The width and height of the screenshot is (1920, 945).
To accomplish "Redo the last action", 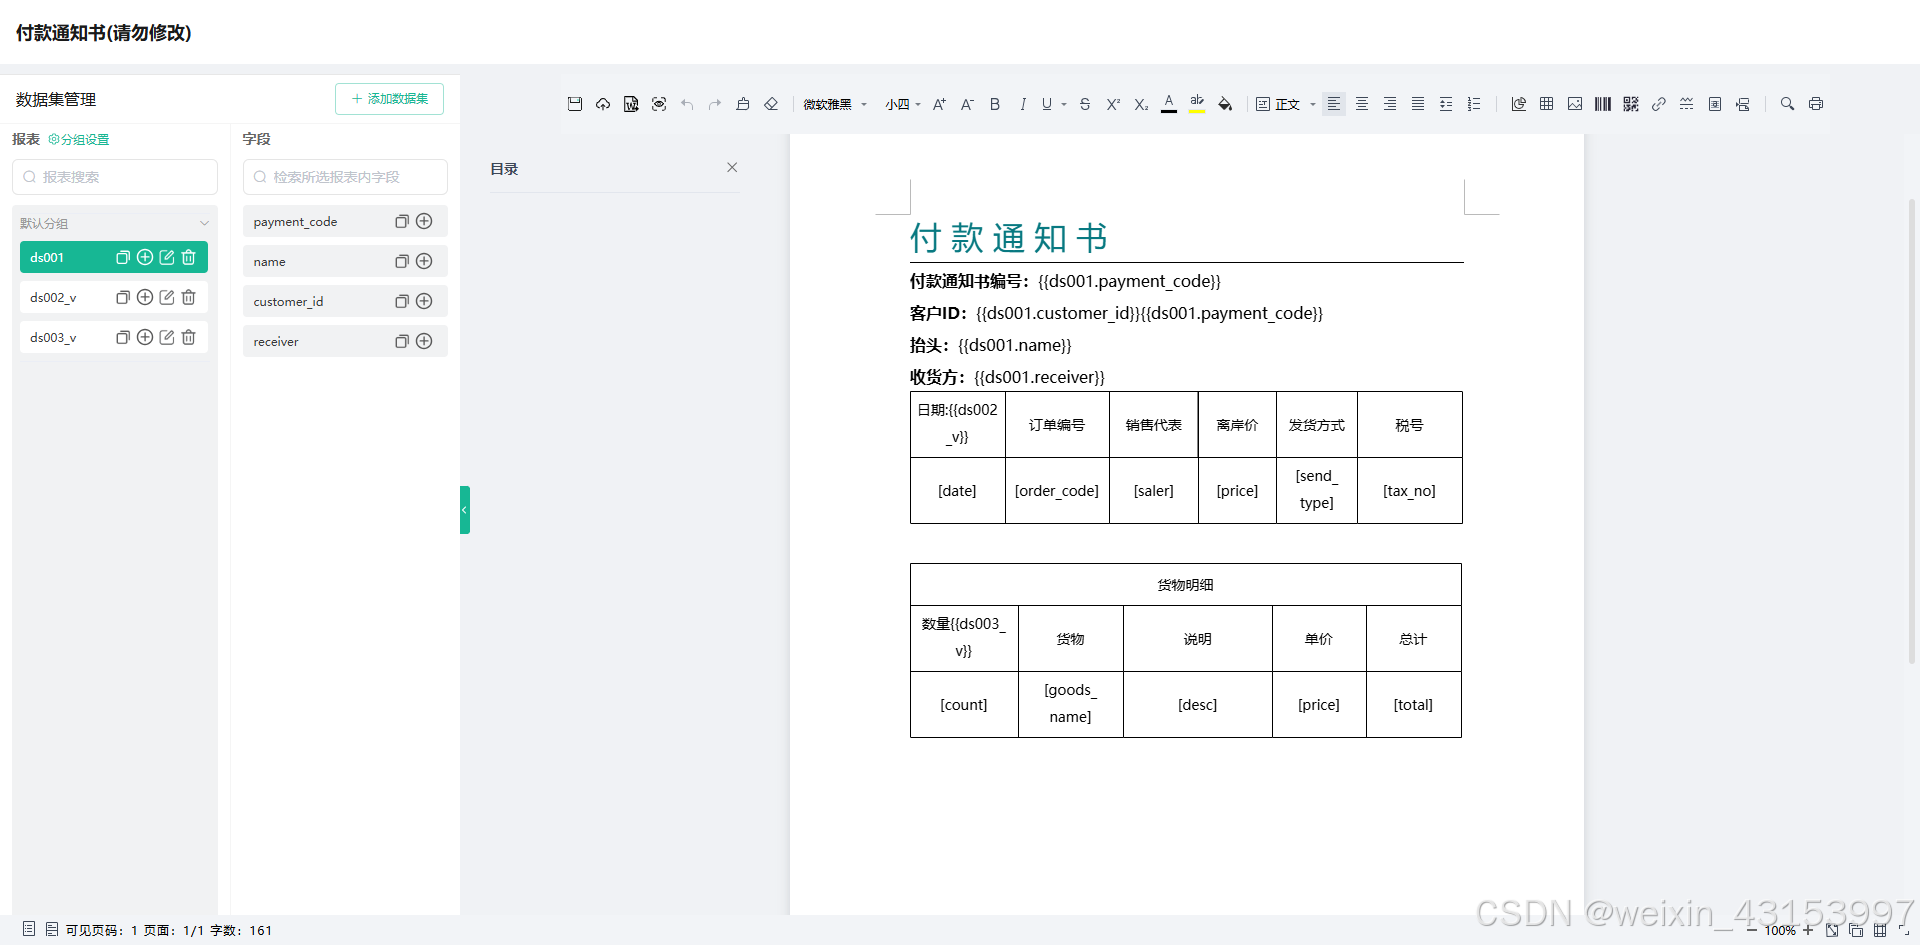I will (x=715, y=104).
